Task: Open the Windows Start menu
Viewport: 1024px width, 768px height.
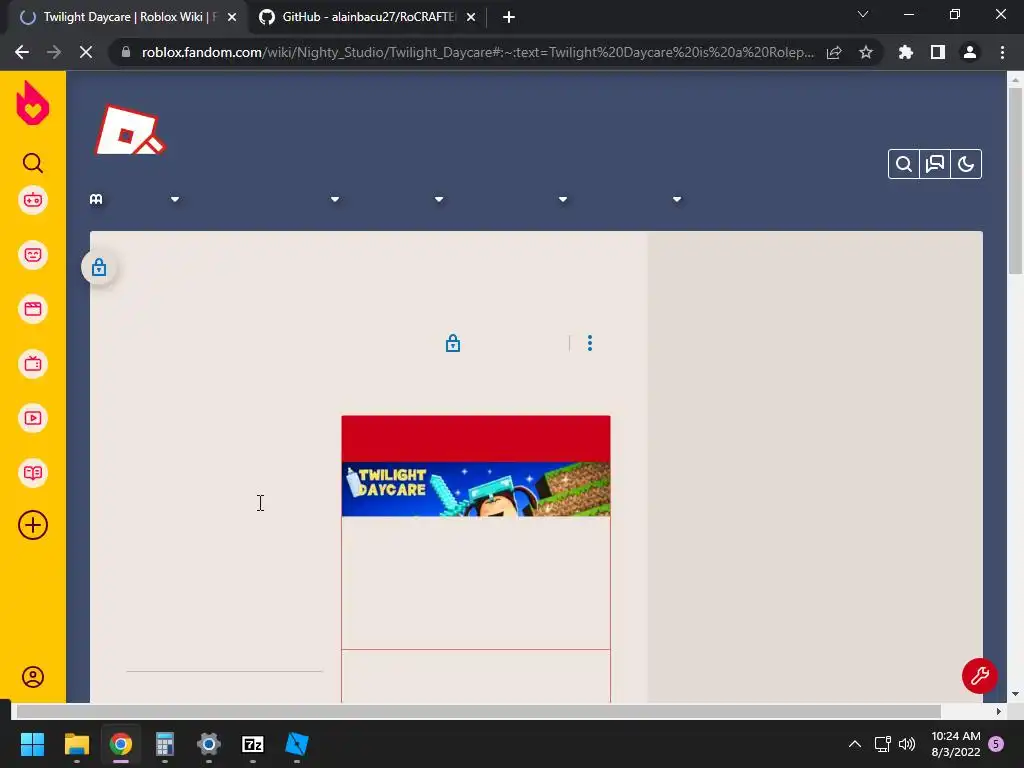Action: click(x=32, y=744)
